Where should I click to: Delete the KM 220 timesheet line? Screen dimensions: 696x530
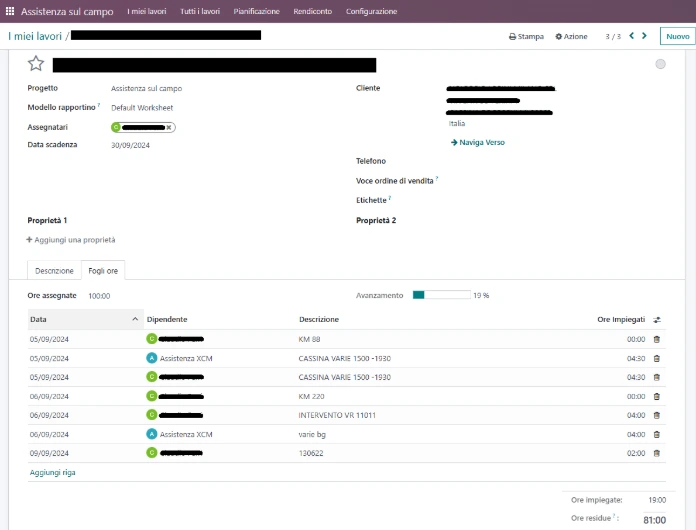coord(656,396)
